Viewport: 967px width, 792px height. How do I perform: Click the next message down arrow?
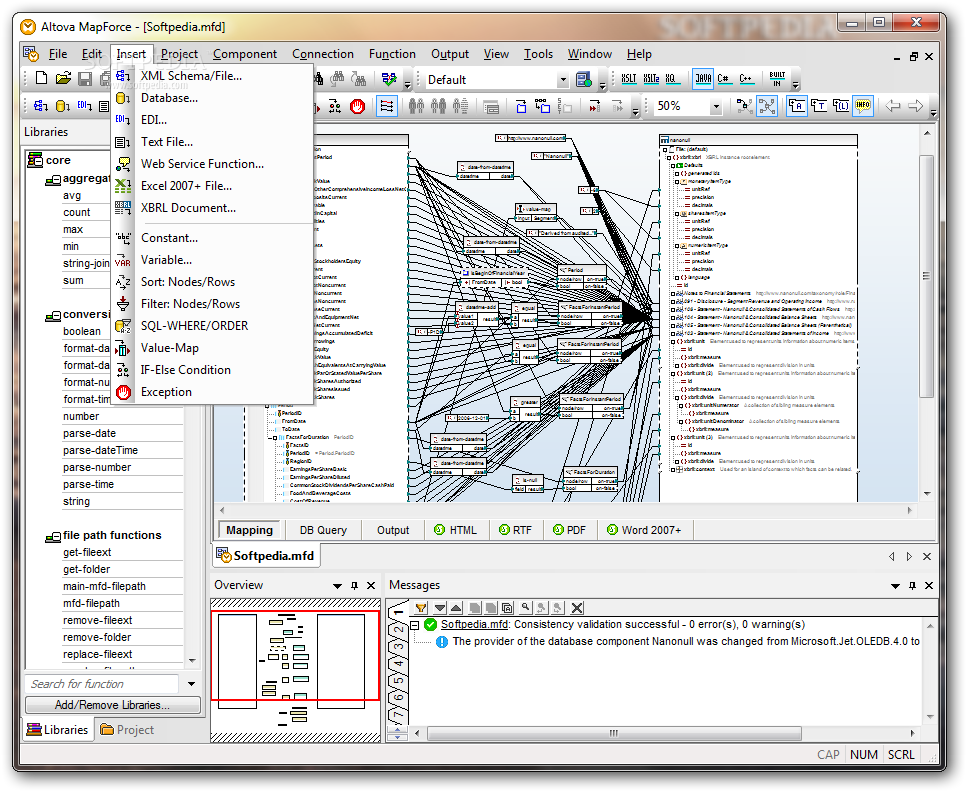coord(440,608)
